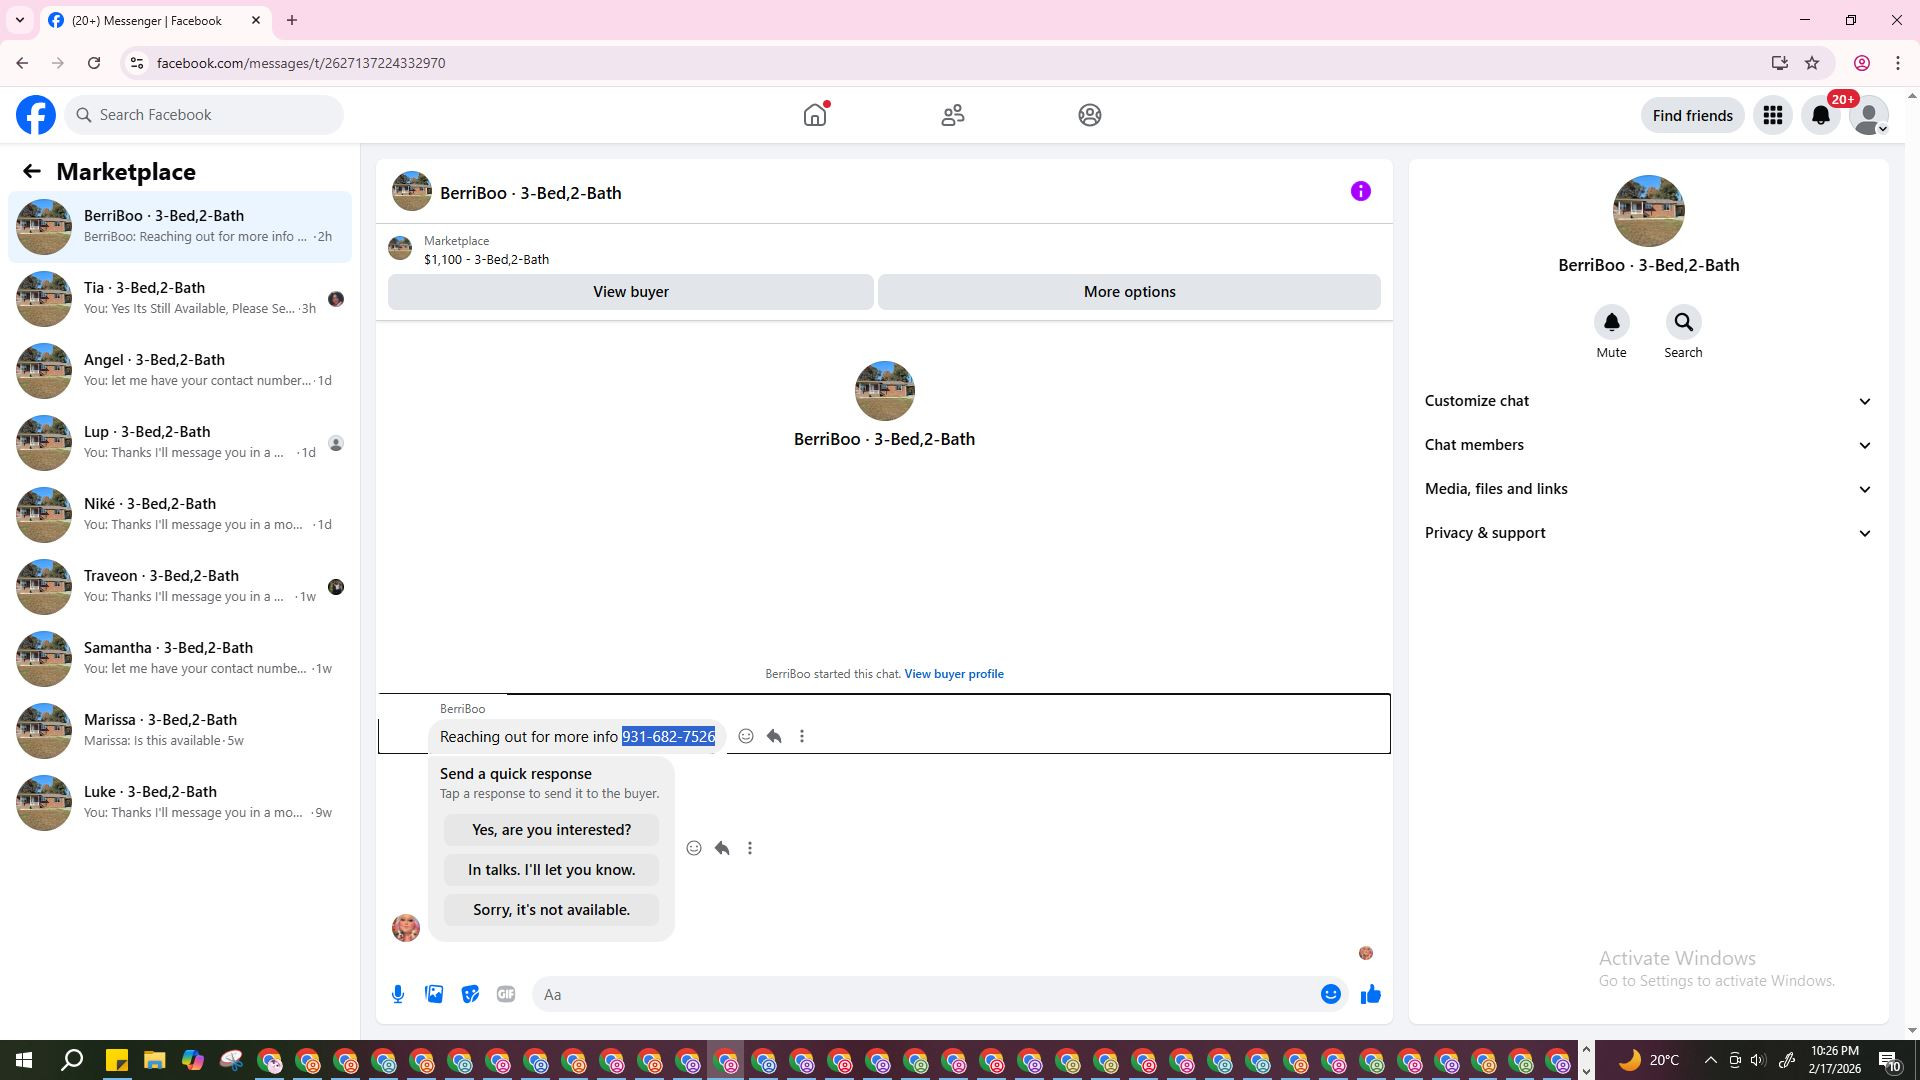
Task: Reply to BerriBoo's phone number message
Action: pyautogui.click(x=774, y=737)
